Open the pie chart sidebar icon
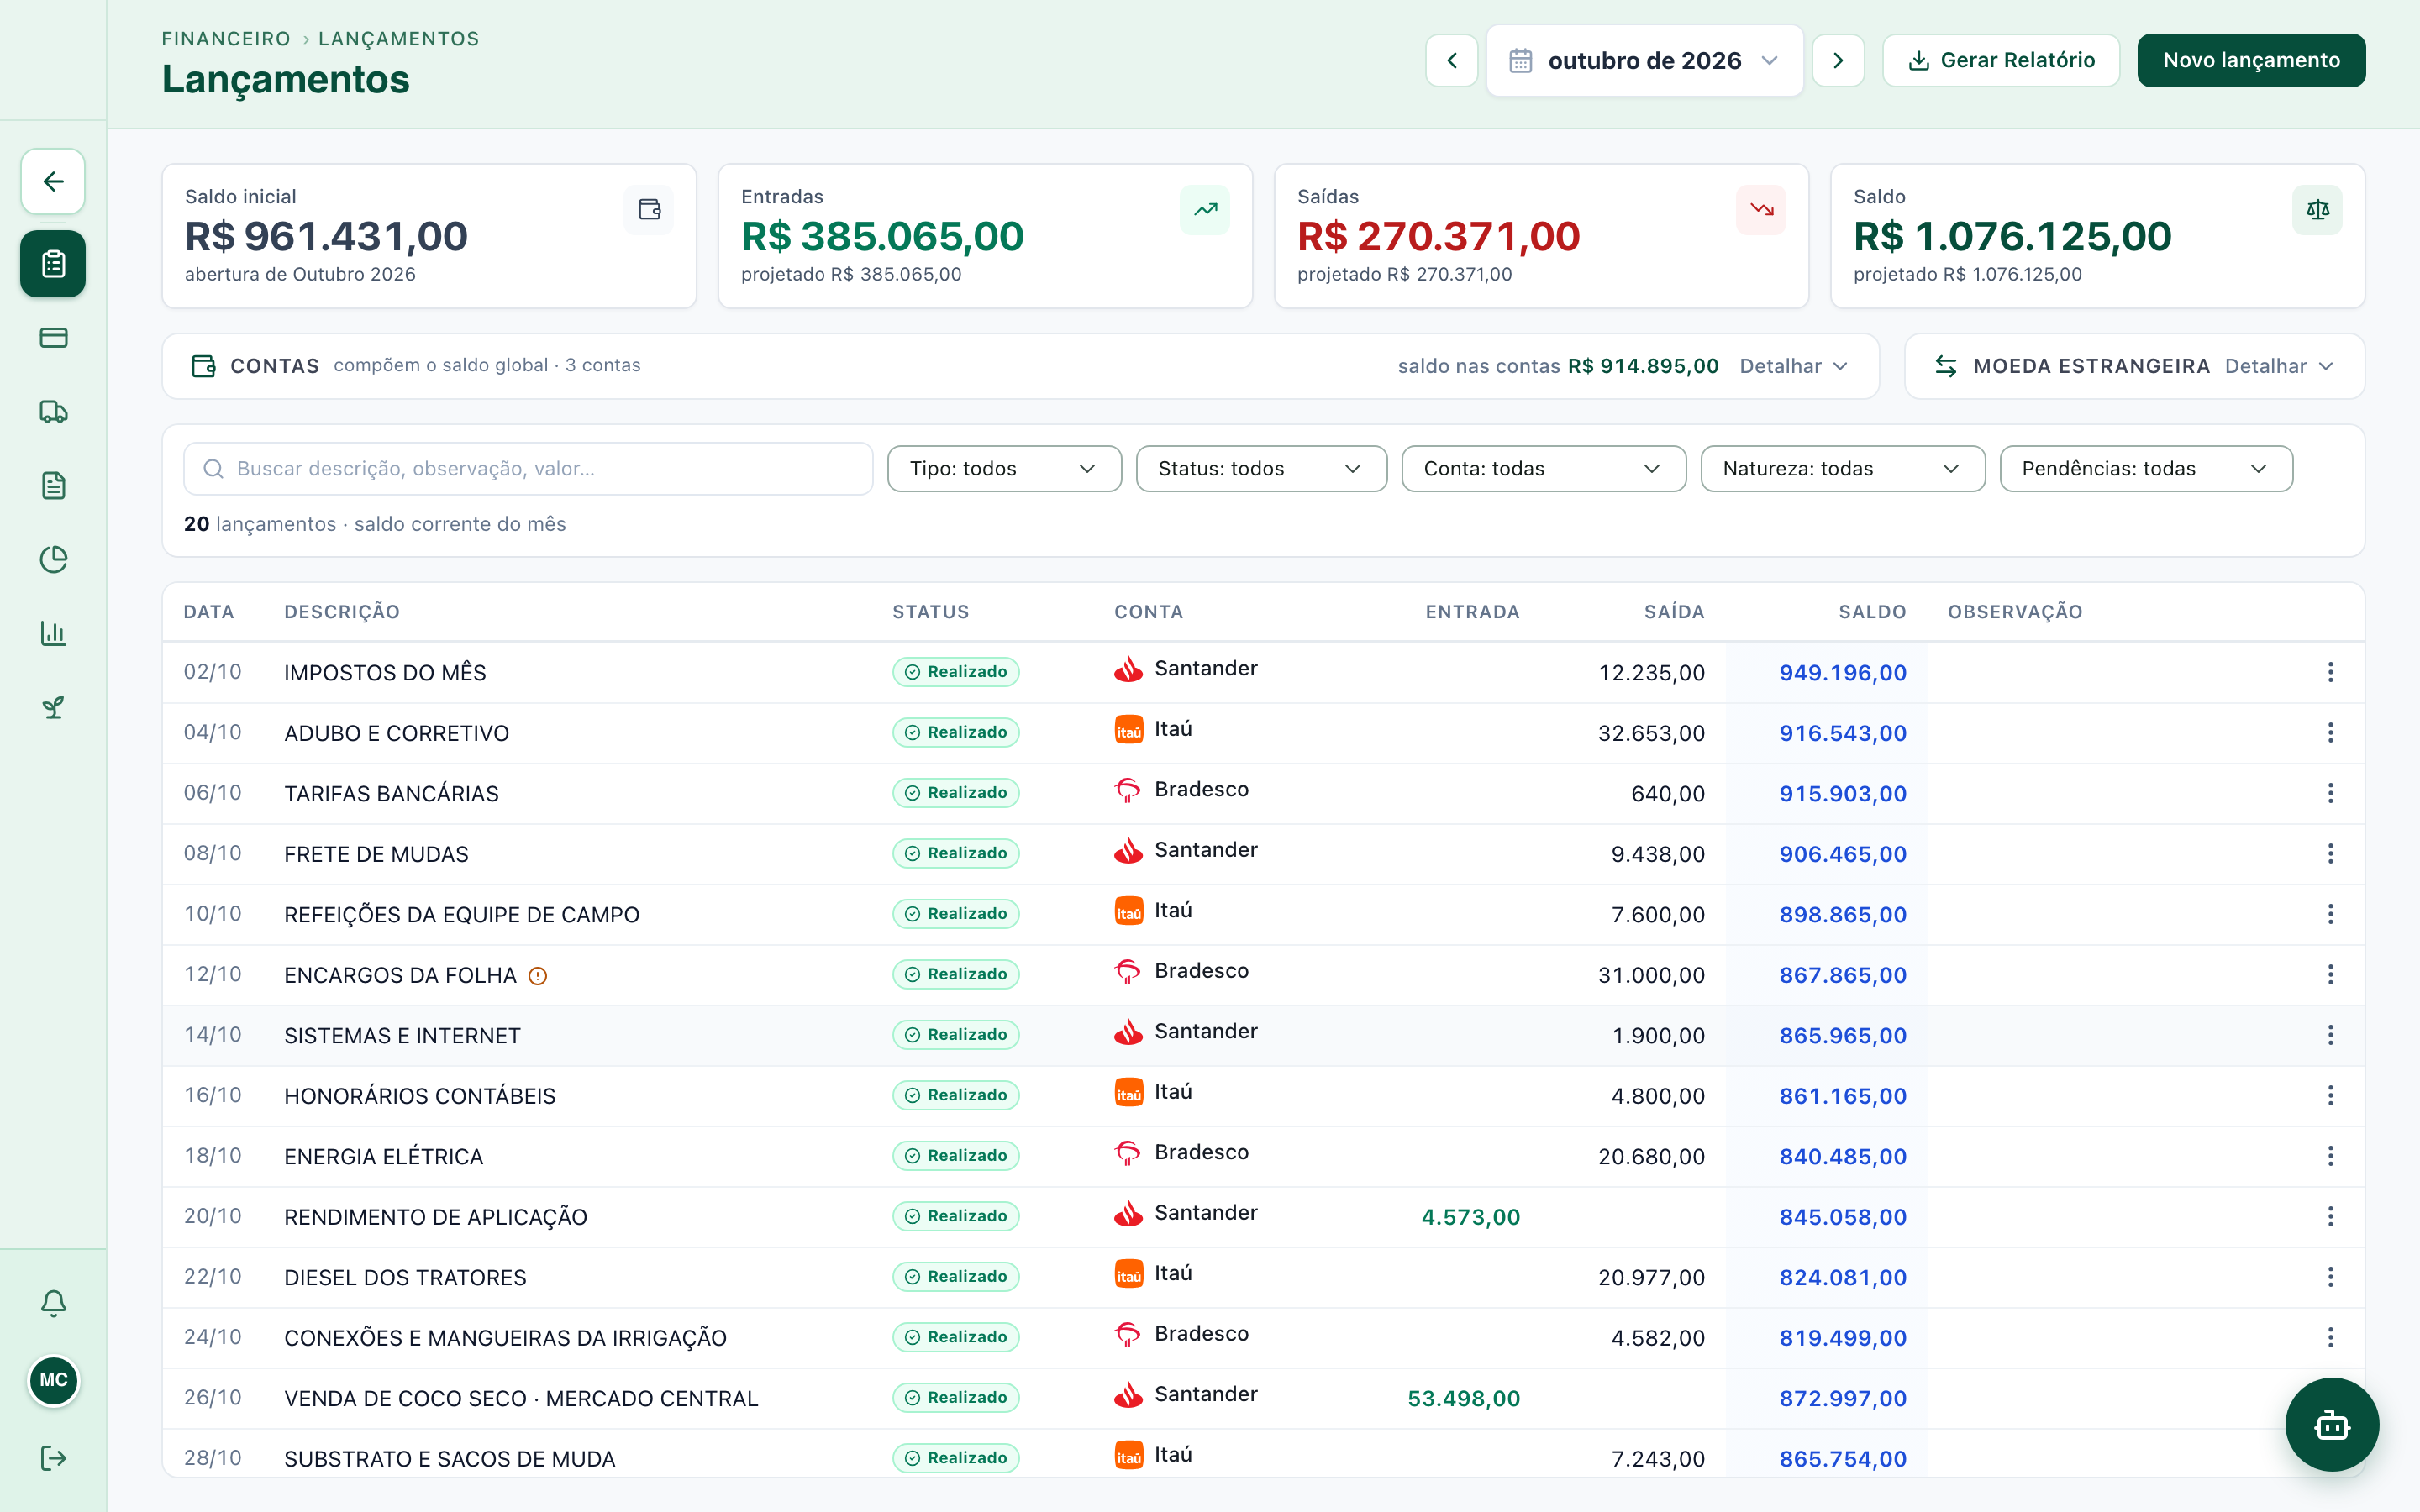 53,560
